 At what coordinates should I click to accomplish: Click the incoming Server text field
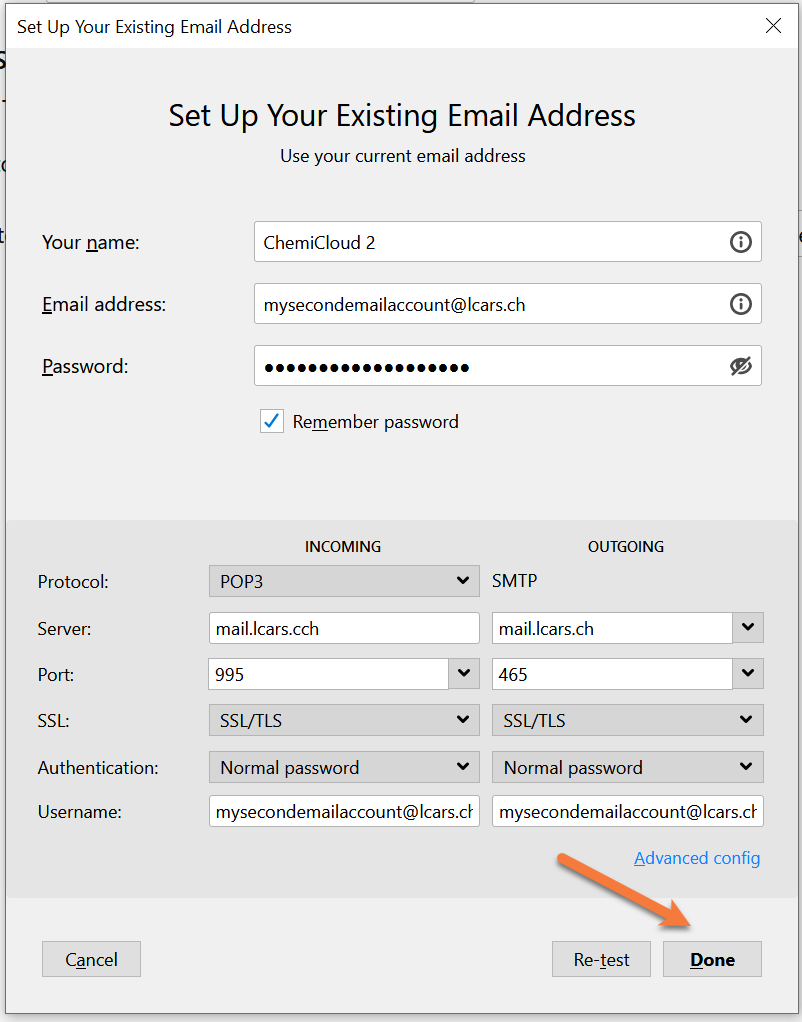coord(343,629)
